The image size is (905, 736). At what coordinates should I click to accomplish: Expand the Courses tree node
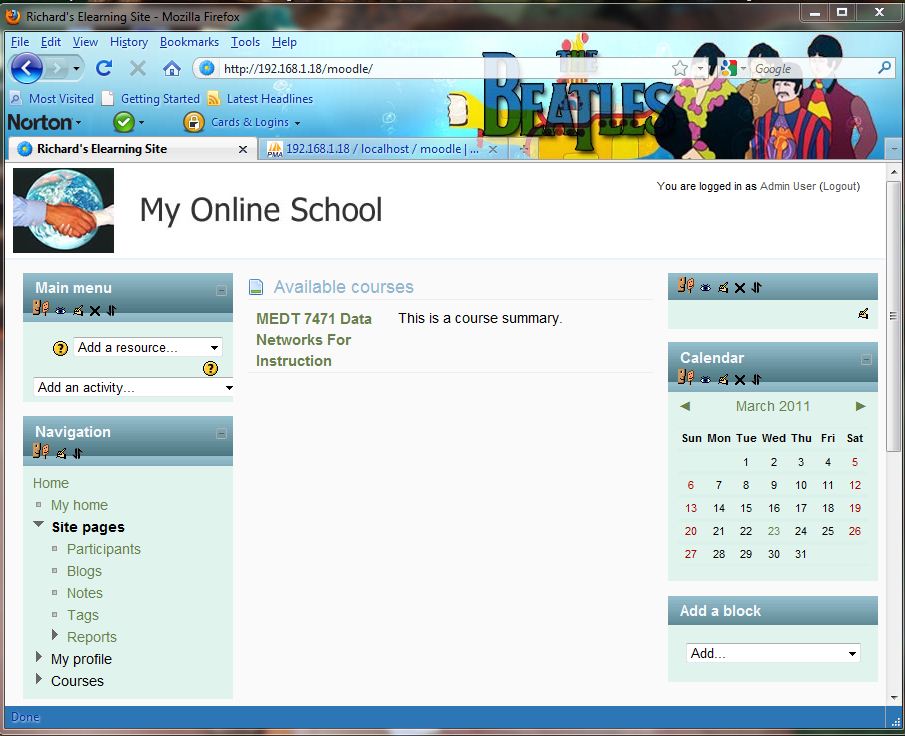39,678
